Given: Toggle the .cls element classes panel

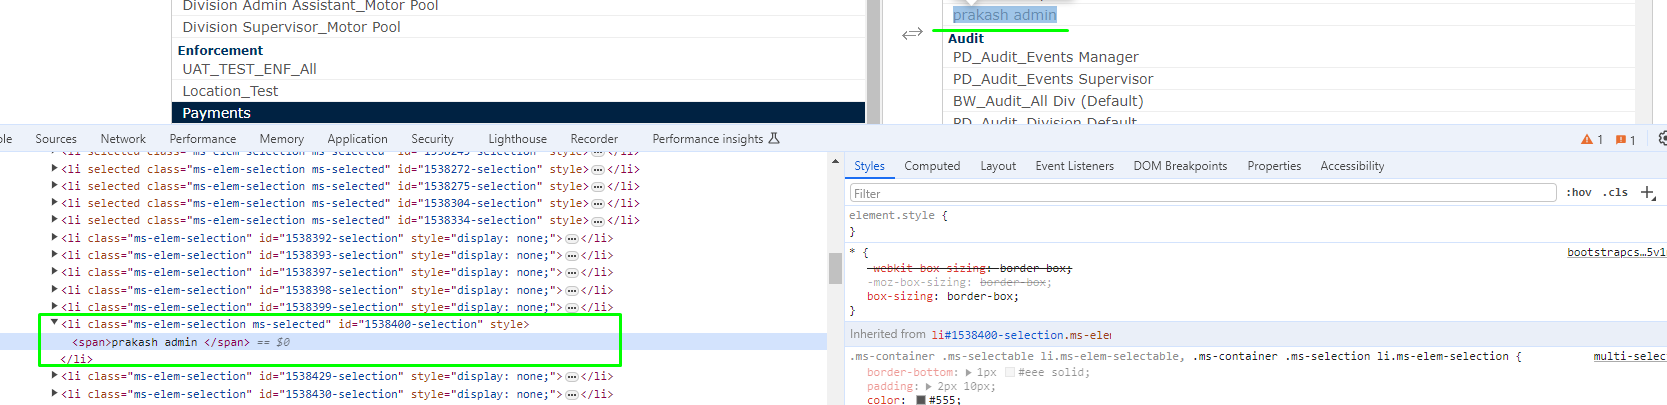Looking at the screenshot, I should [x=1616, y=193].
